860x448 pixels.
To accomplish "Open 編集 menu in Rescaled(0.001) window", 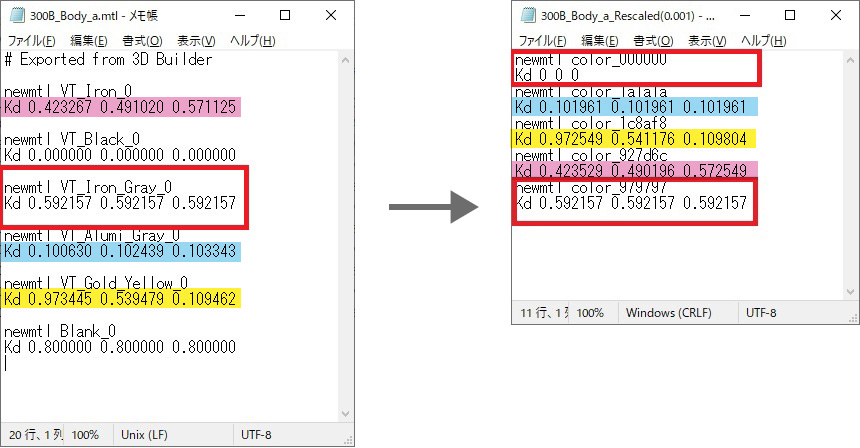I will 600,41.
